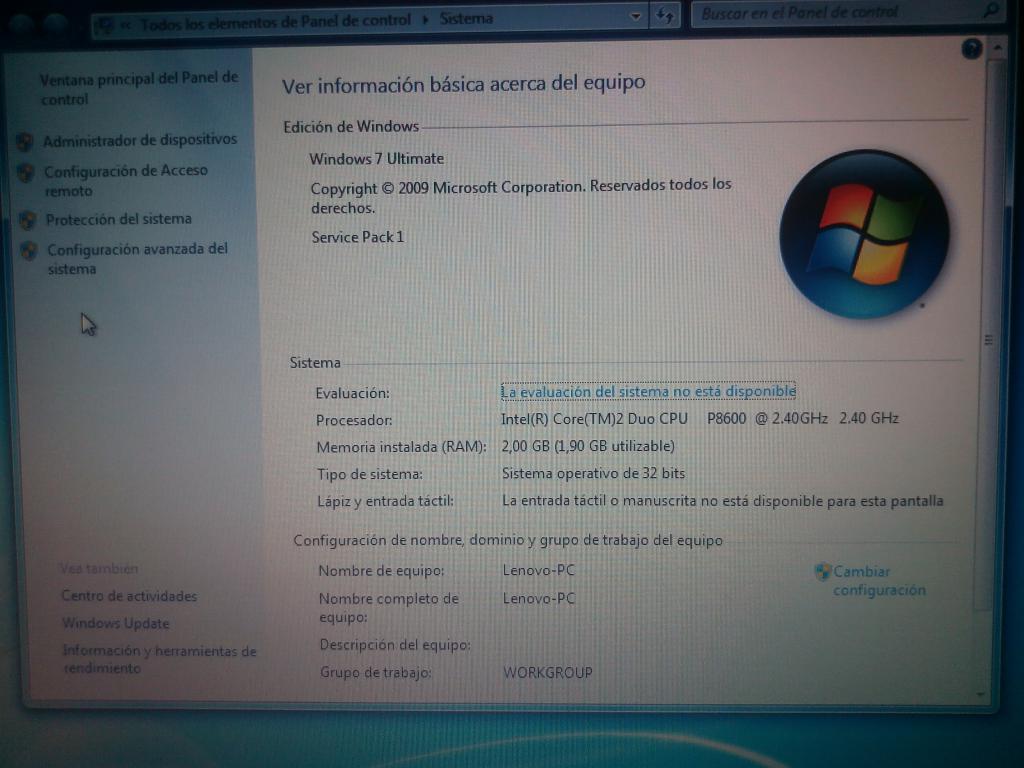Click the Ver información básica acerca del equipo heading

click(x=464, y=84)
